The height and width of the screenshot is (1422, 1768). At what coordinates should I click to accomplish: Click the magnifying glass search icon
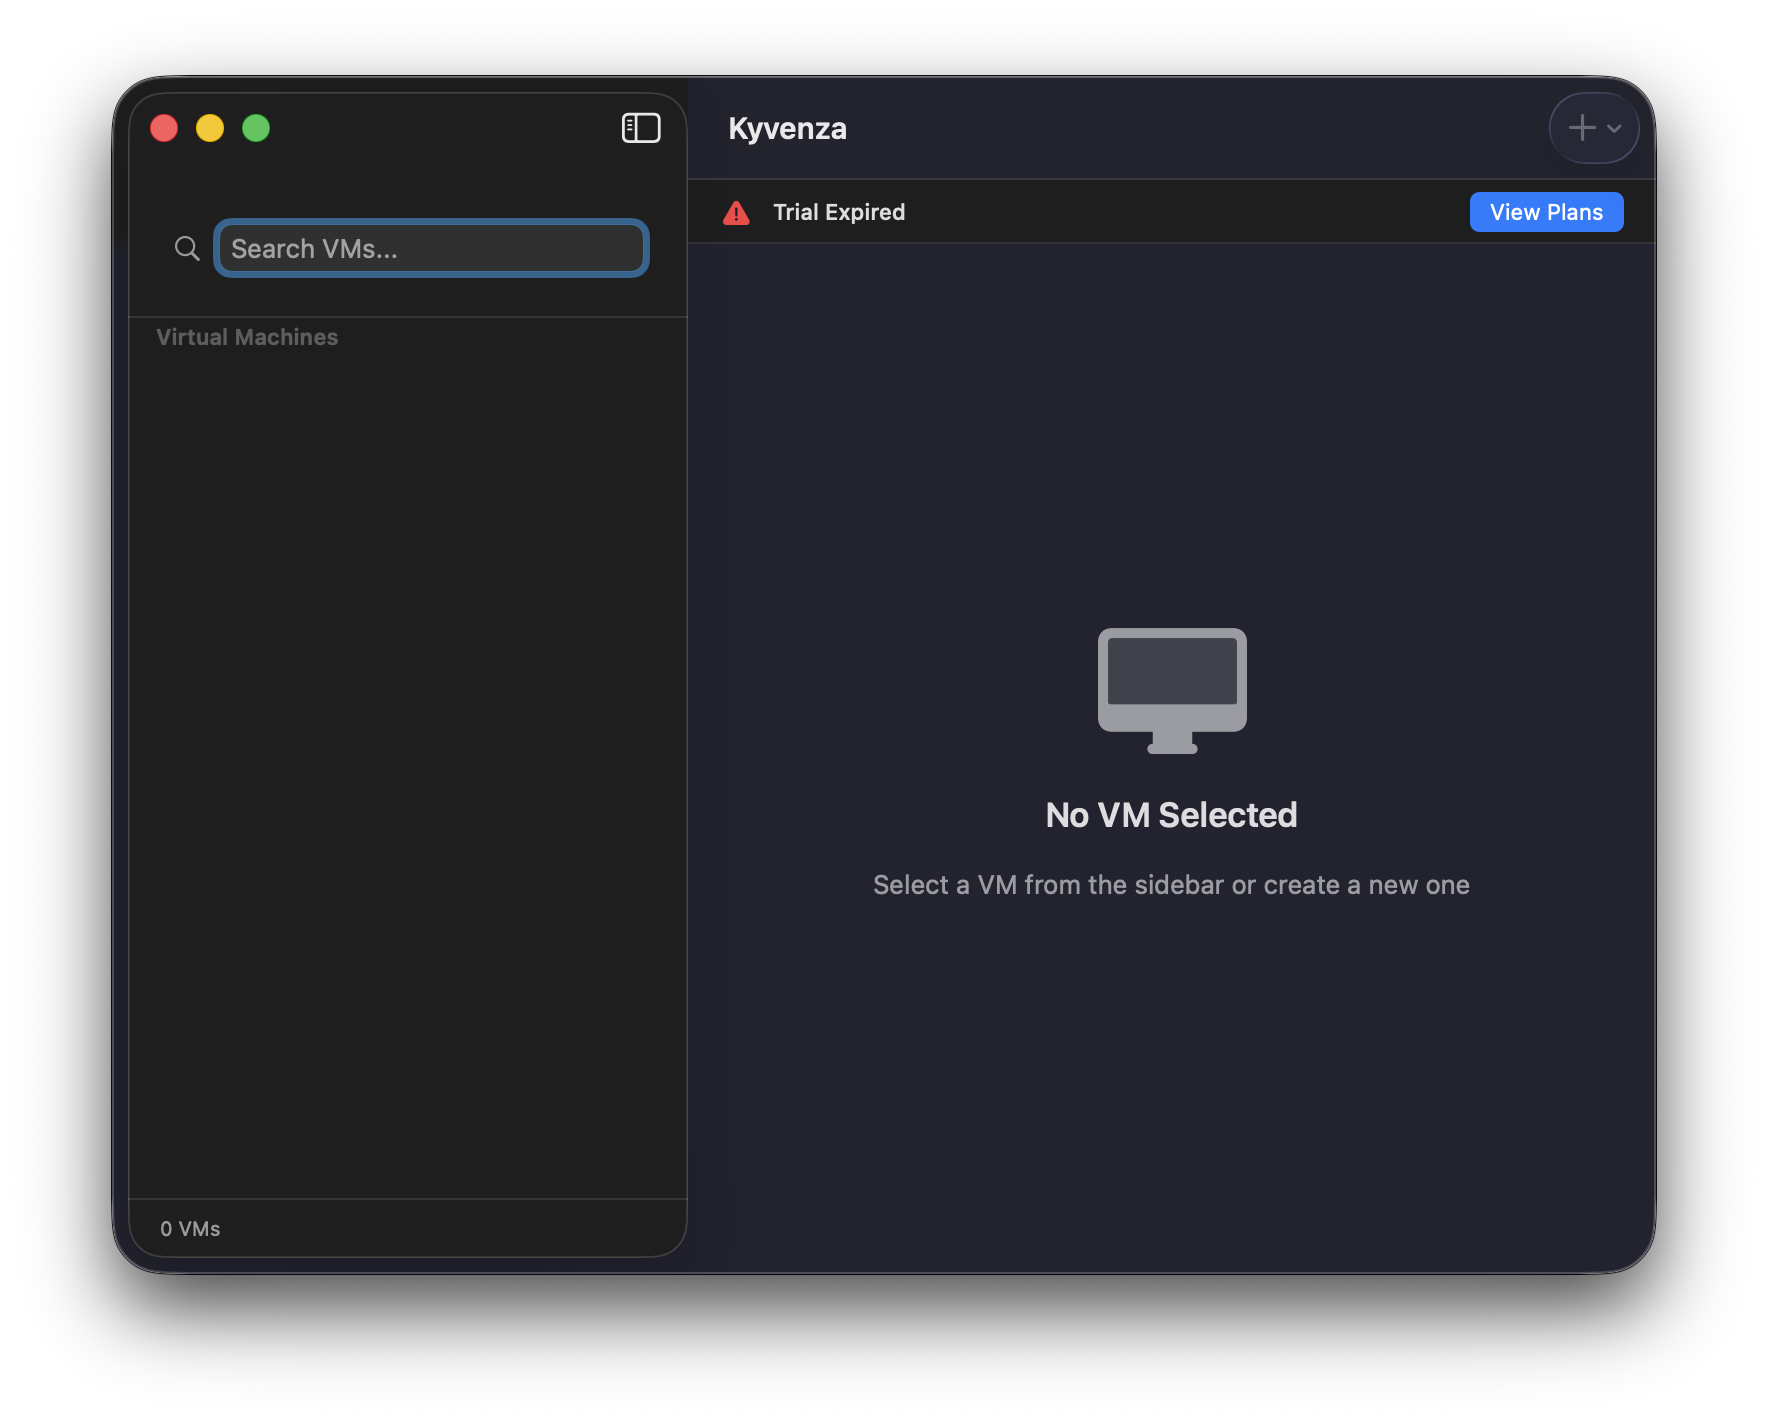pyautogui.click(x=187, y=248)
